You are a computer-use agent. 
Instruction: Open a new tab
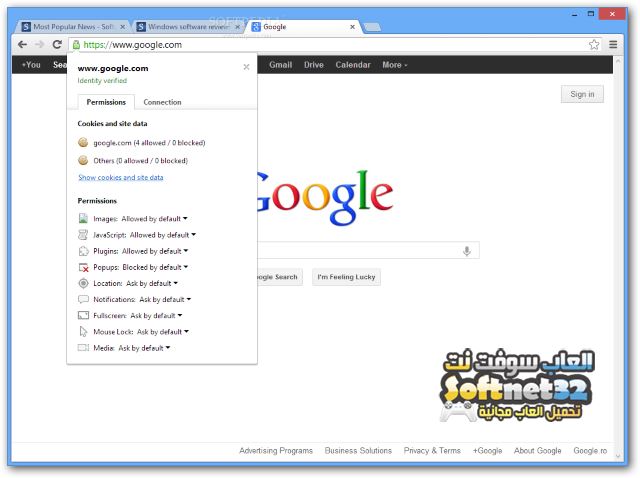coord(372,27)
